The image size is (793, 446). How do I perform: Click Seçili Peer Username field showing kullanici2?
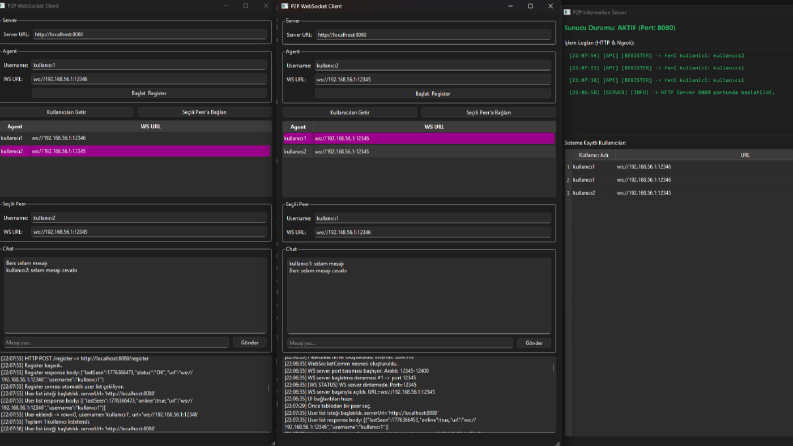pyautogui.click(x=149, y=218)
